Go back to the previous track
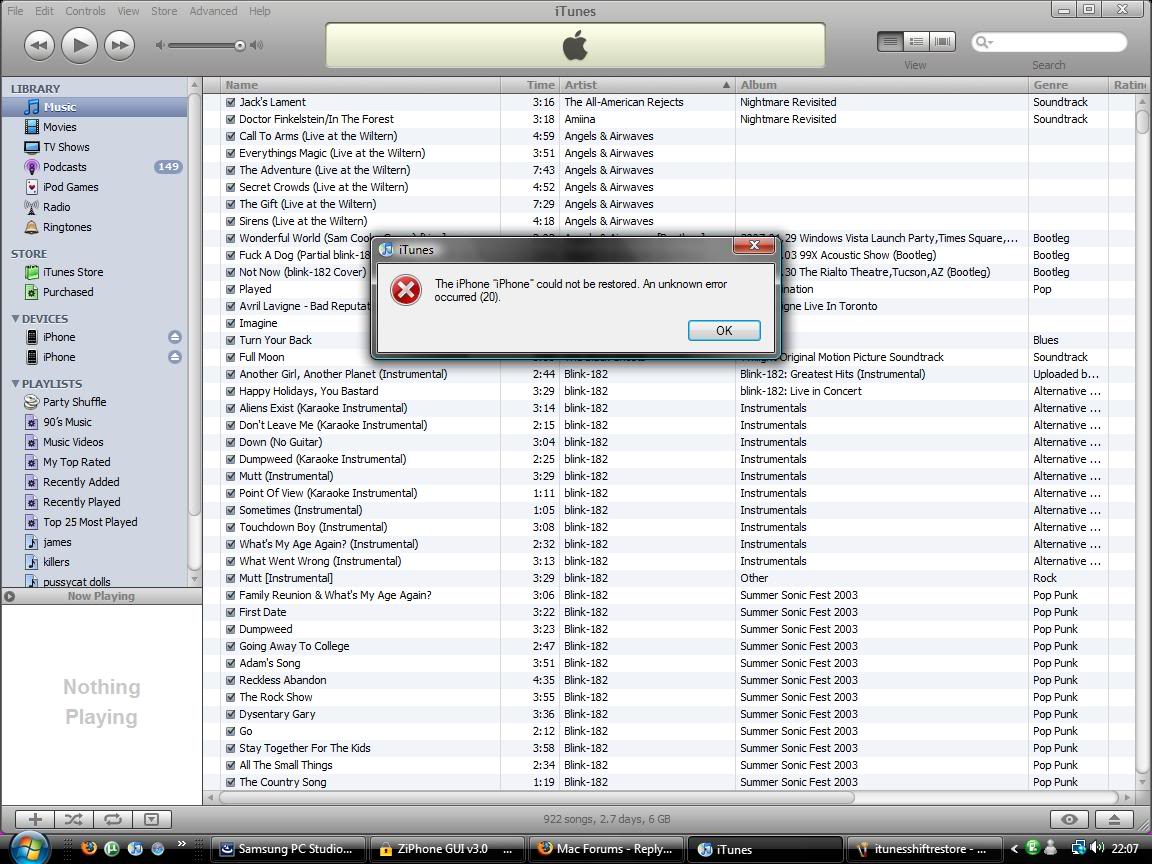 click(40, 46)
